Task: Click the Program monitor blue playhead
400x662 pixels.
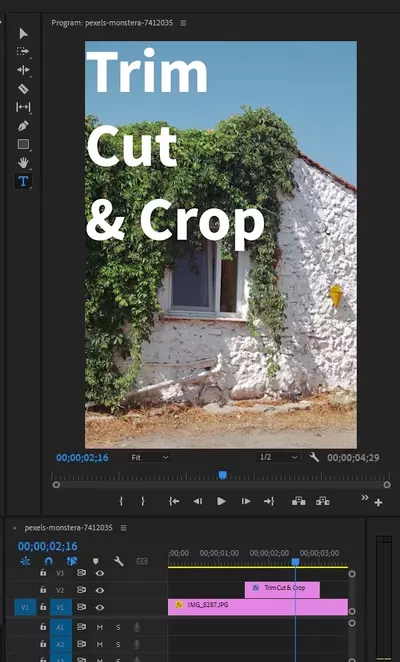Action: pos(223,475)
